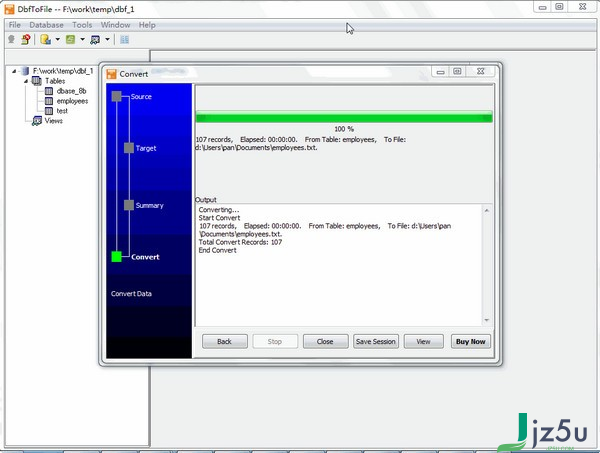Open dropdown arrow beside yellow database icon

57,39
